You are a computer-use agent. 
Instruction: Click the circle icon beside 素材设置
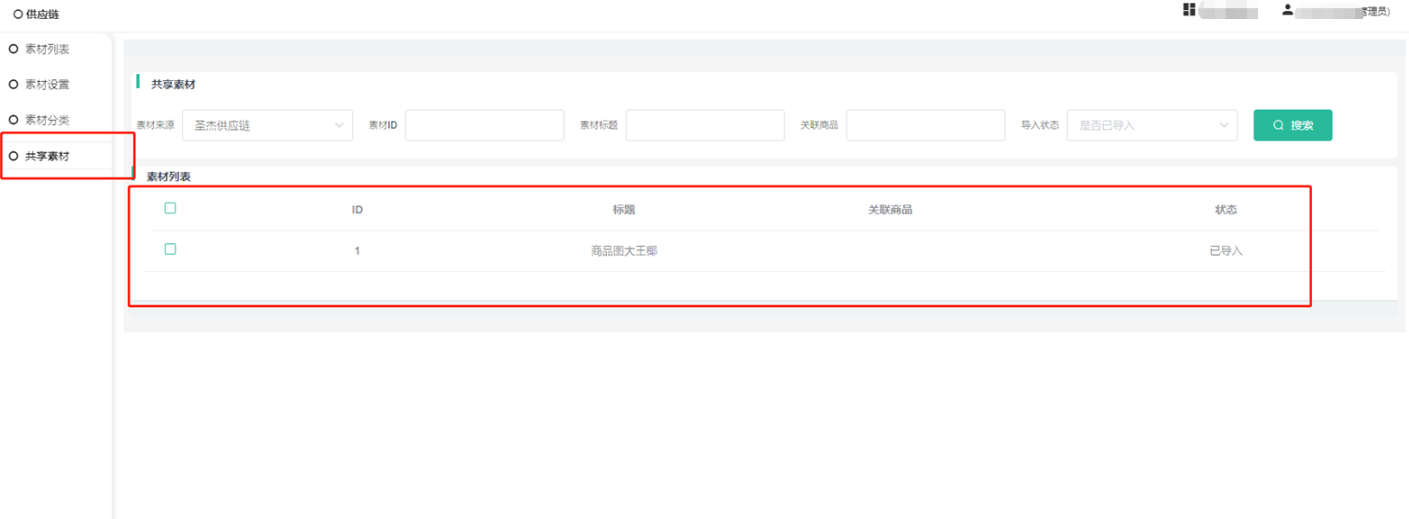coord(14,84)
